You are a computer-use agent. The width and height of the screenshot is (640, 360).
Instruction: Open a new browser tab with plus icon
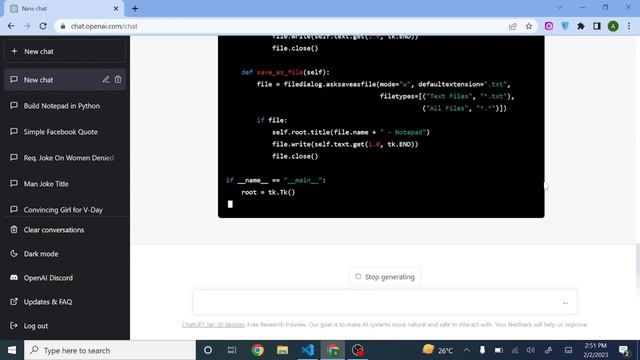(135, 8)
